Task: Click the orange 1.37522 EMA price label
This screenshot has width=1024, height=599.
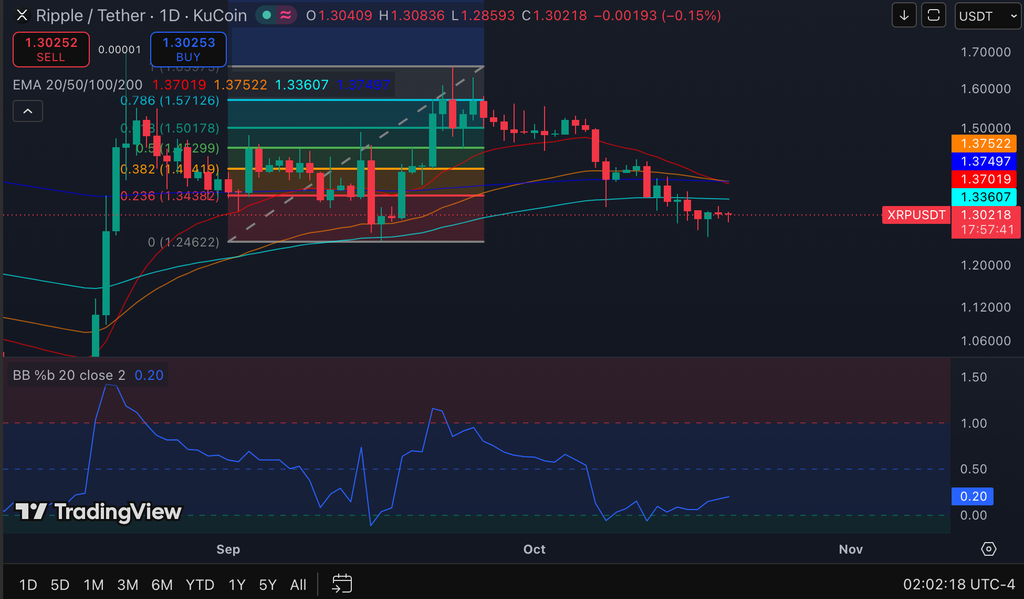Action: pos(985,143)
